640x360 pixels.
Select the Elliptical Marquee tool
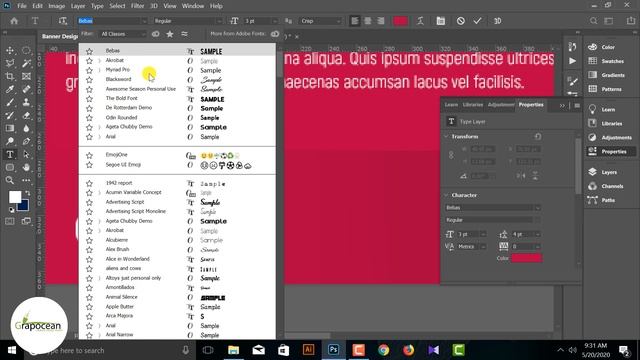pos(26,50)
